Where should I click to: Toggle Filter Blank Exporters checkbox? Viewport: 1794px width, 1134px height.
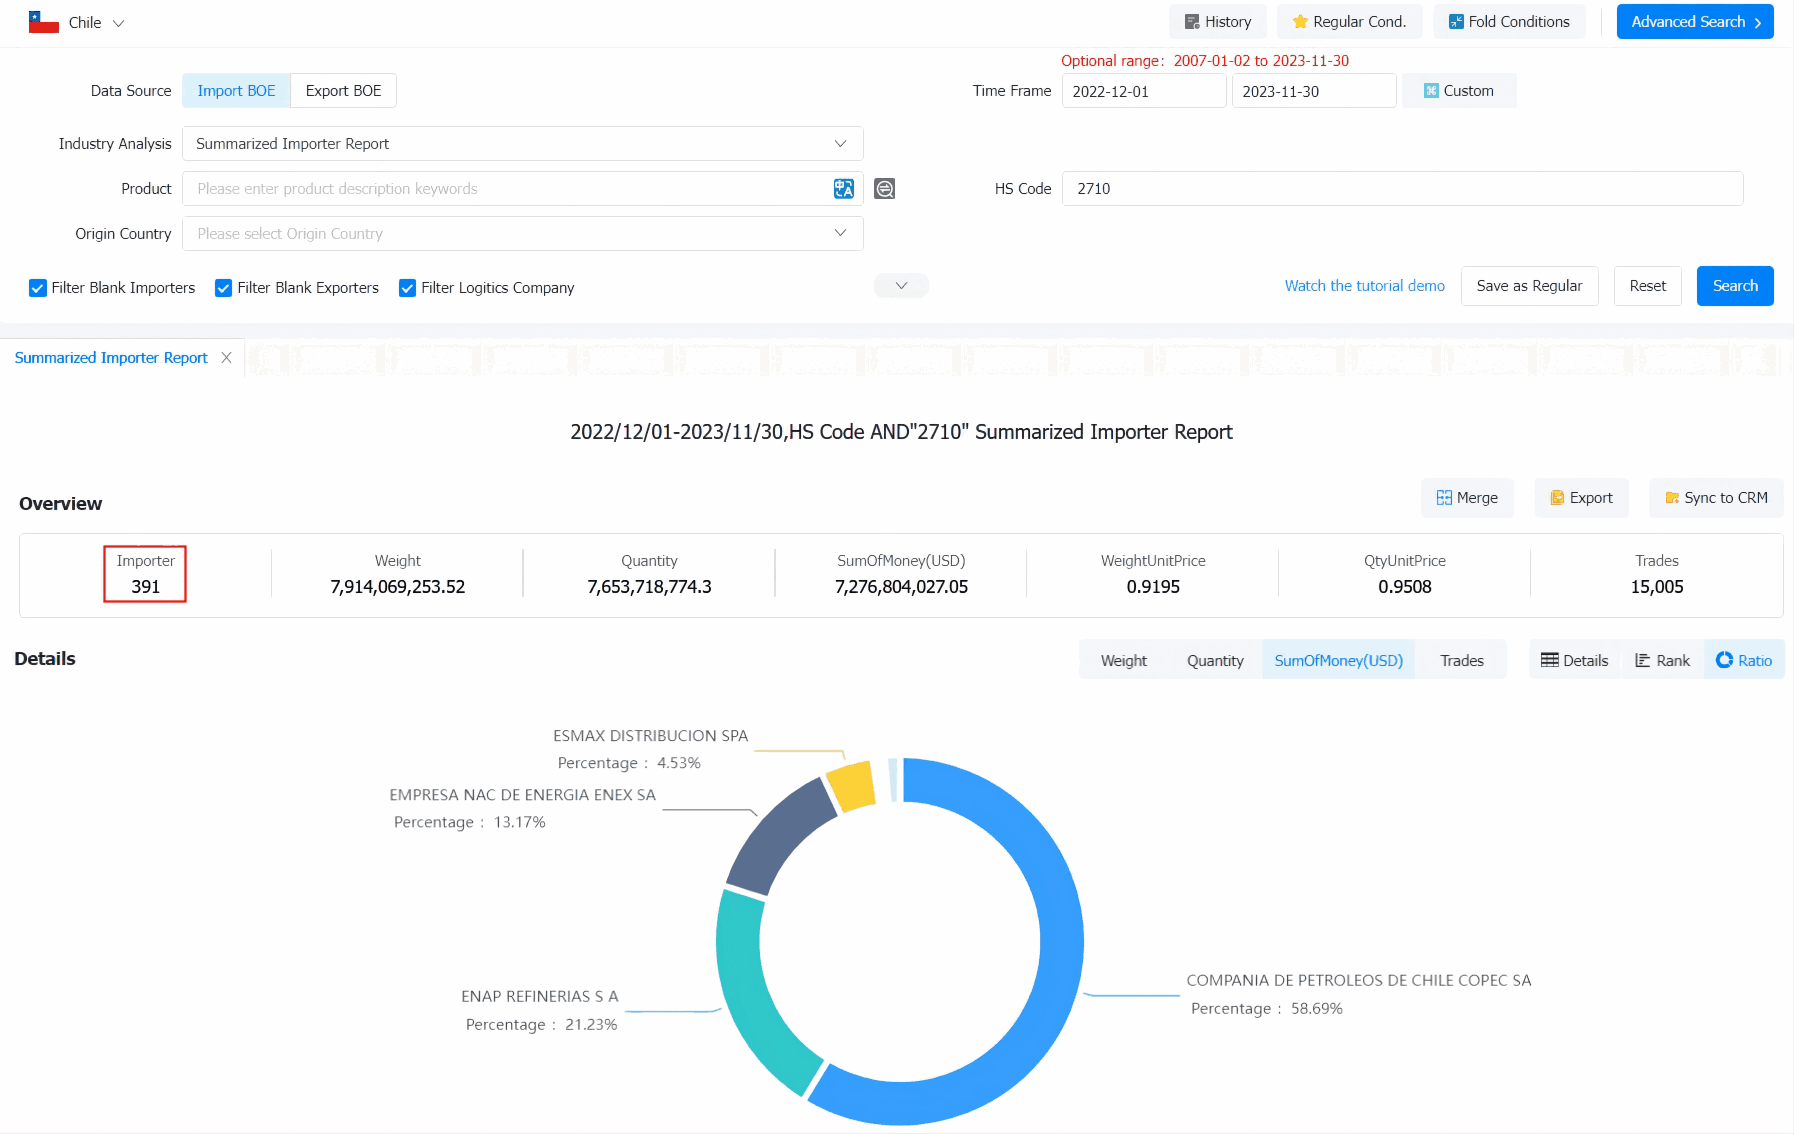pos(224,288)
